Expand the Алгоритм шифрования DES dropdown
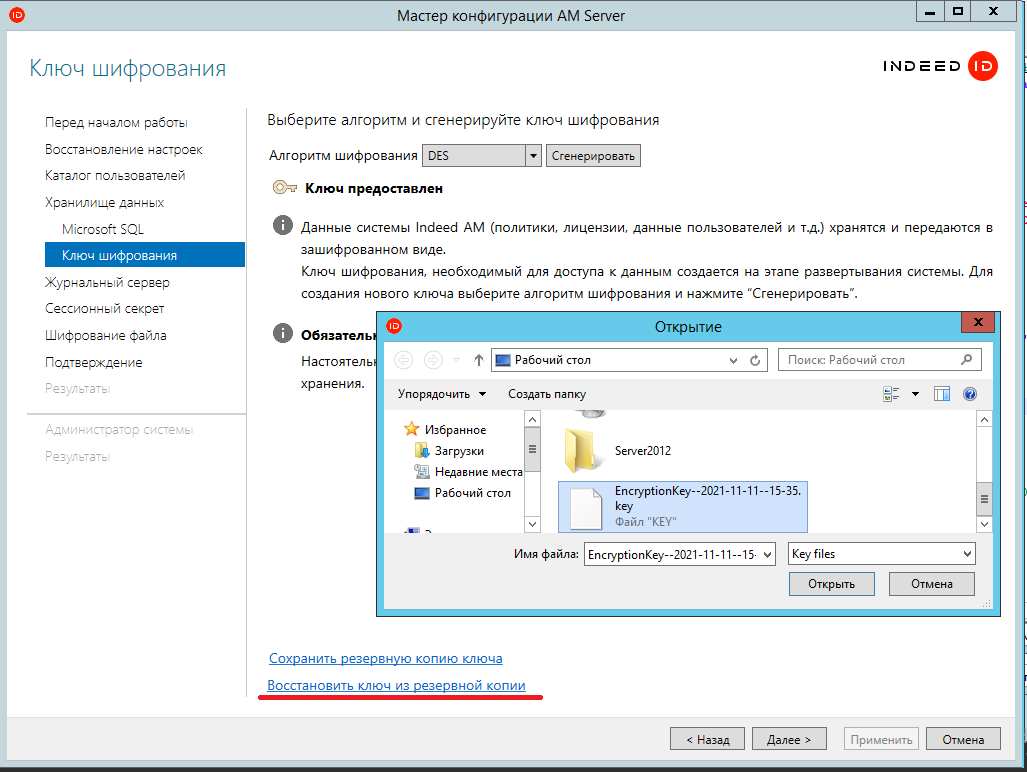 click(x=533, y=156)
